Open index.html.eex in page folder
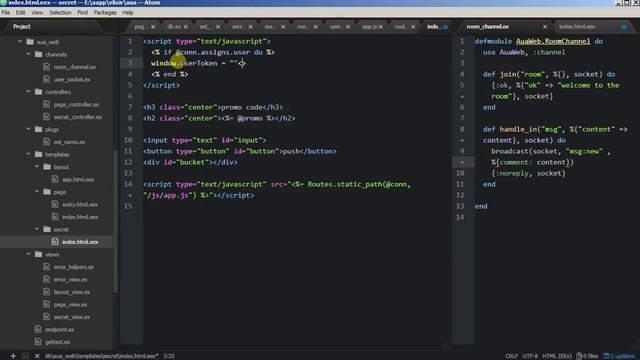640x360 pixels. 80,217
